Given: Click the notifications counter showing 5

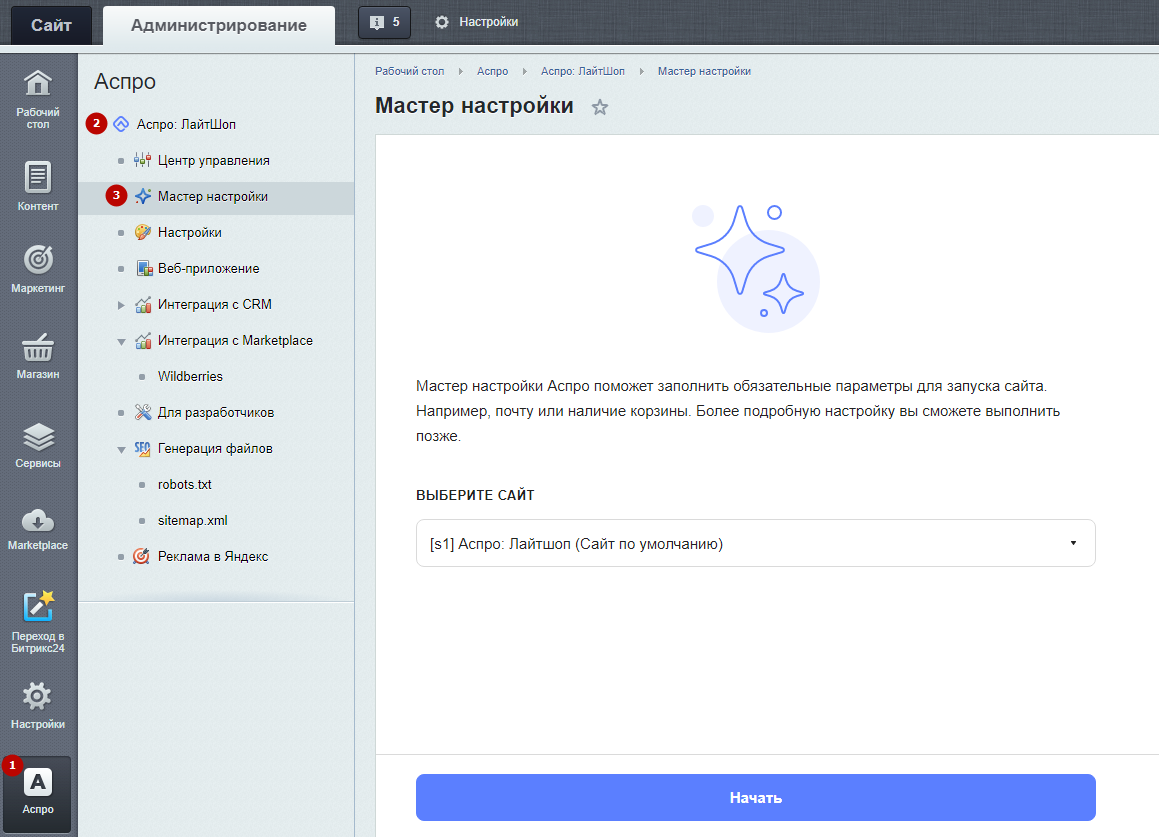Looking at the screenshot, I should 384,22.
